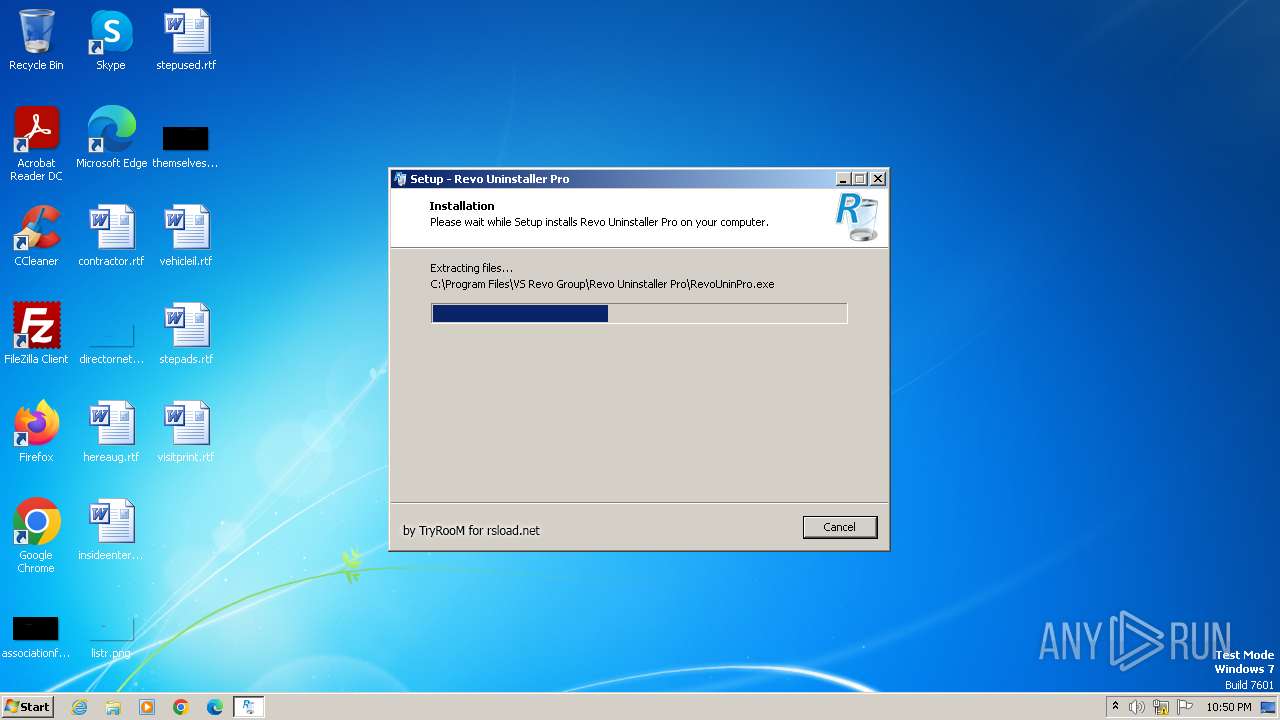Image resolution: width=1280 pixels, height=720 pixels.
Task: Select the Firefox desktop shortcut
Action: 36,432
